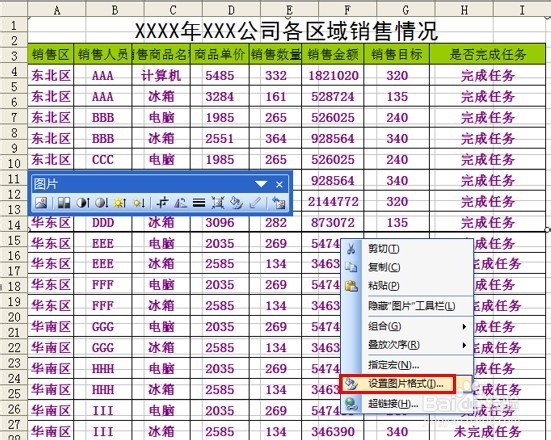Click the 销售金额 header cell
Image resolution: width=551 pixels, height=440 pixels.
(333, 54)
